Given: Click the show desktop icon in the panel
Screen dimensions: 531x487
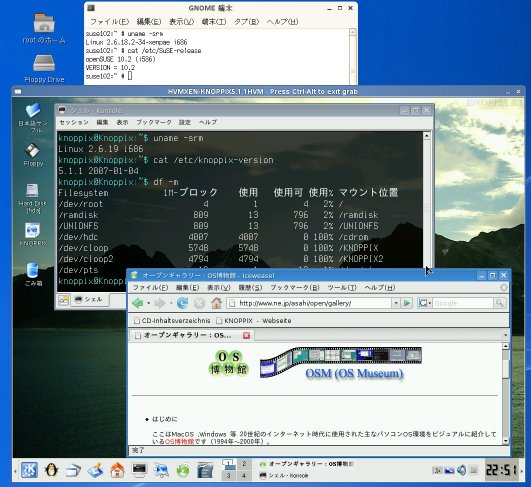Looking at the screenshot, I should tap(95, 470).
